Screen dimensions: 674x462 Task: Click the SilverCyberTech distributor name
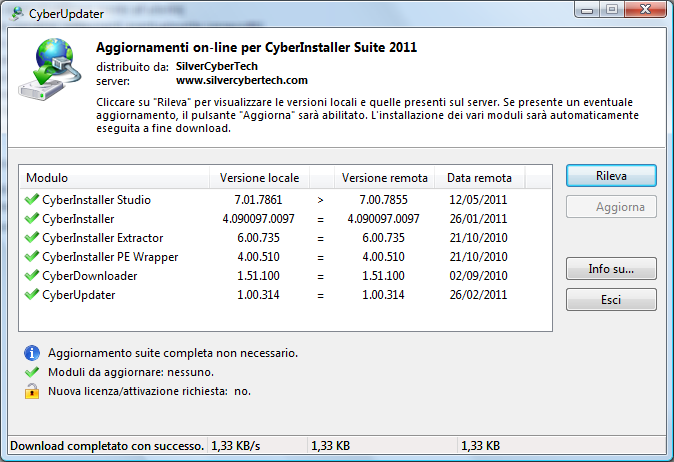point(217,66)
